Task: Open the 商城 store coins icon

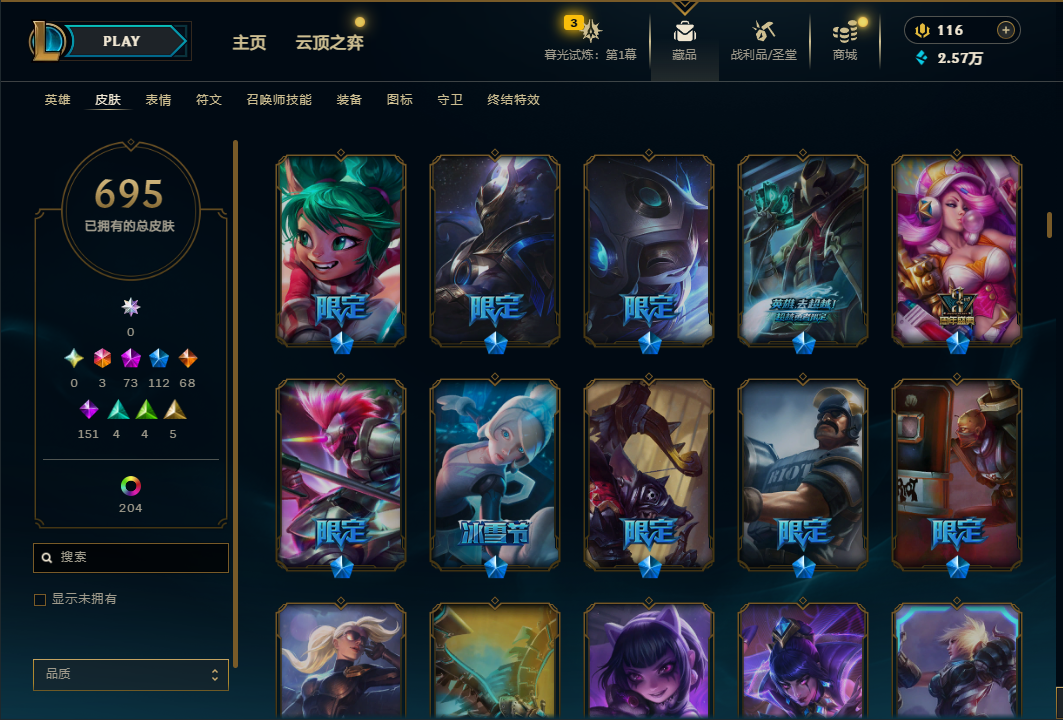Action: 845,32
